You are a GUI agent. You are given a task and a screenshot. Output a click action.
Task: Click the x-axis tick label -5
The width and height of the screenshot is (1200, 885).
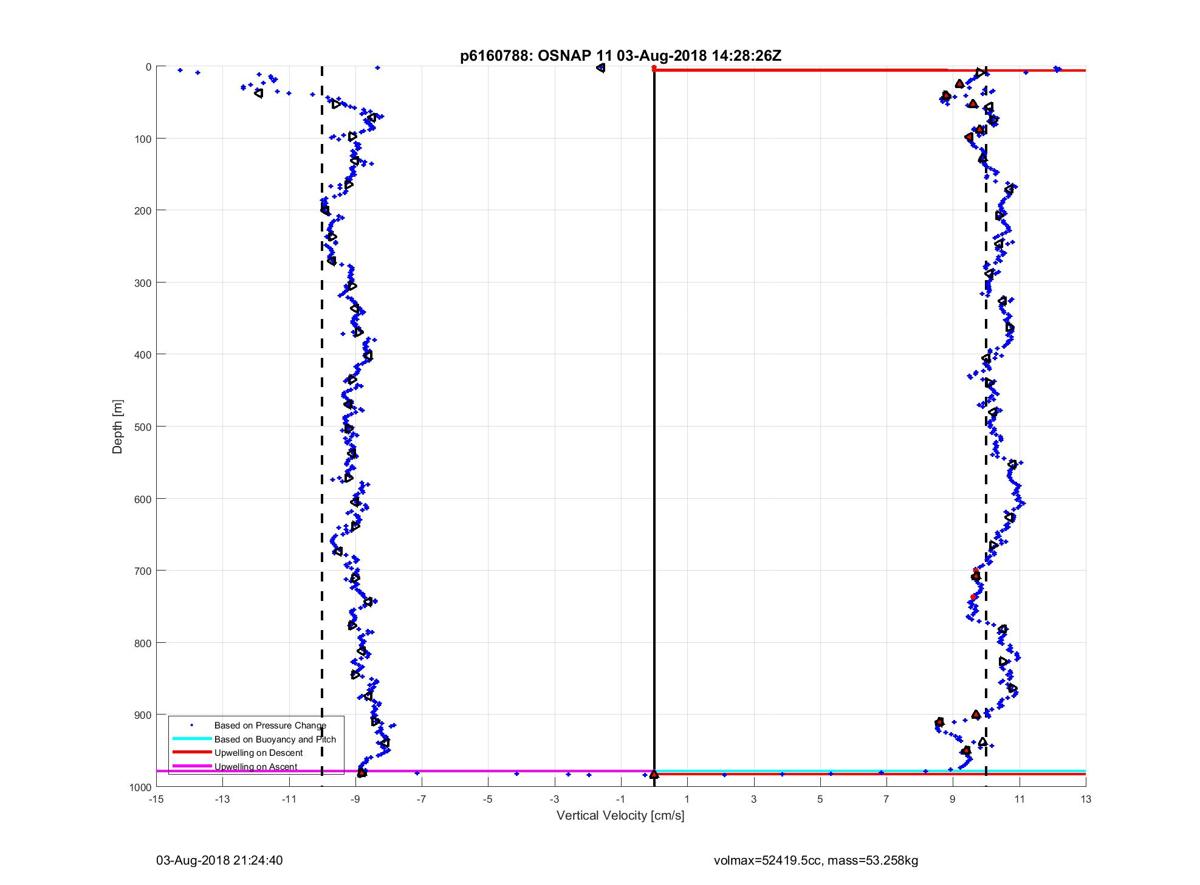tap(488, 799)
